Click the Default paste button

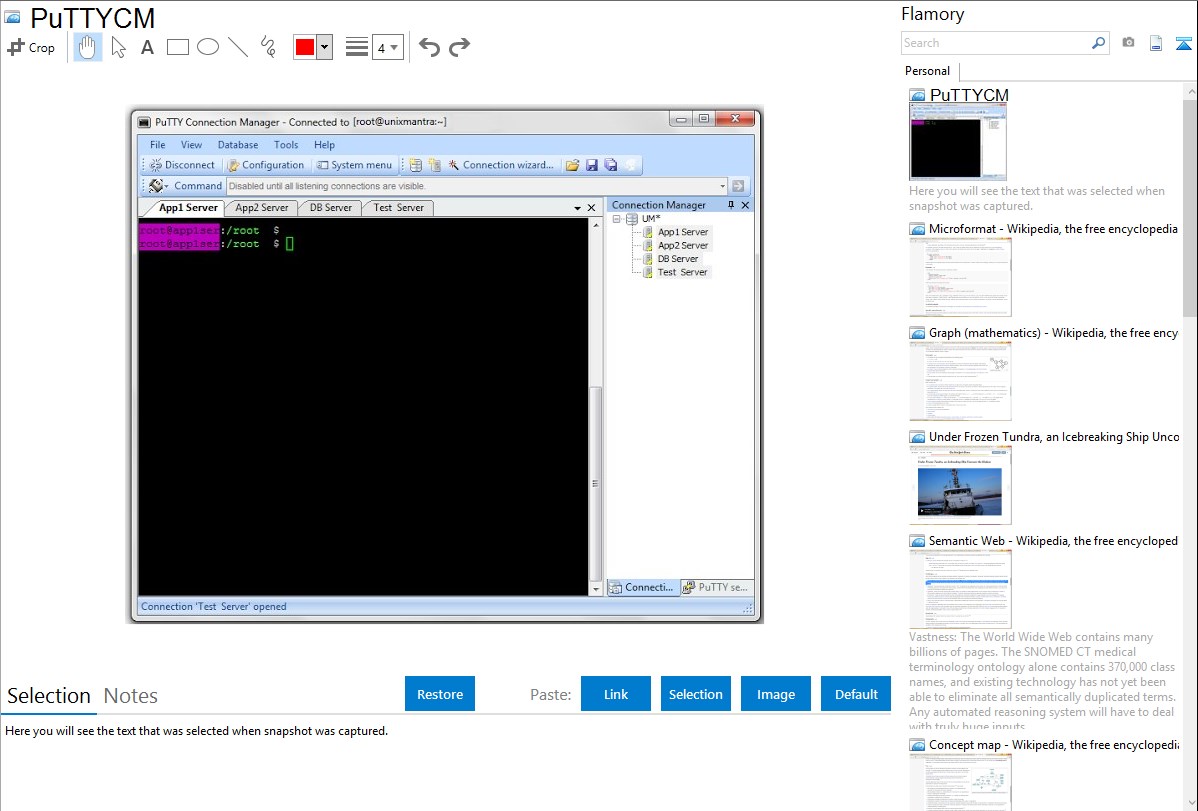coord(856,694)
